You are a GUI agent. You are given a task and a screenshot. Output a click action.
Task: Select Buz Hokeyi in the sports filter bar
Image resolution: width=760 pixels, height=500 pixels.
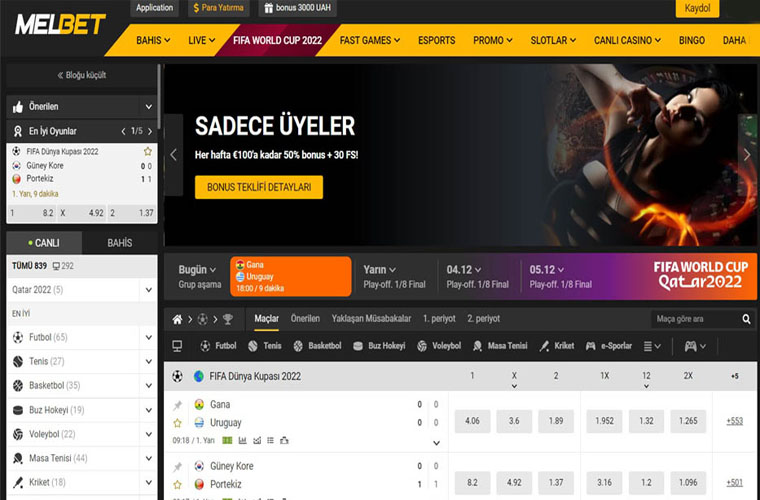[380, 346]
